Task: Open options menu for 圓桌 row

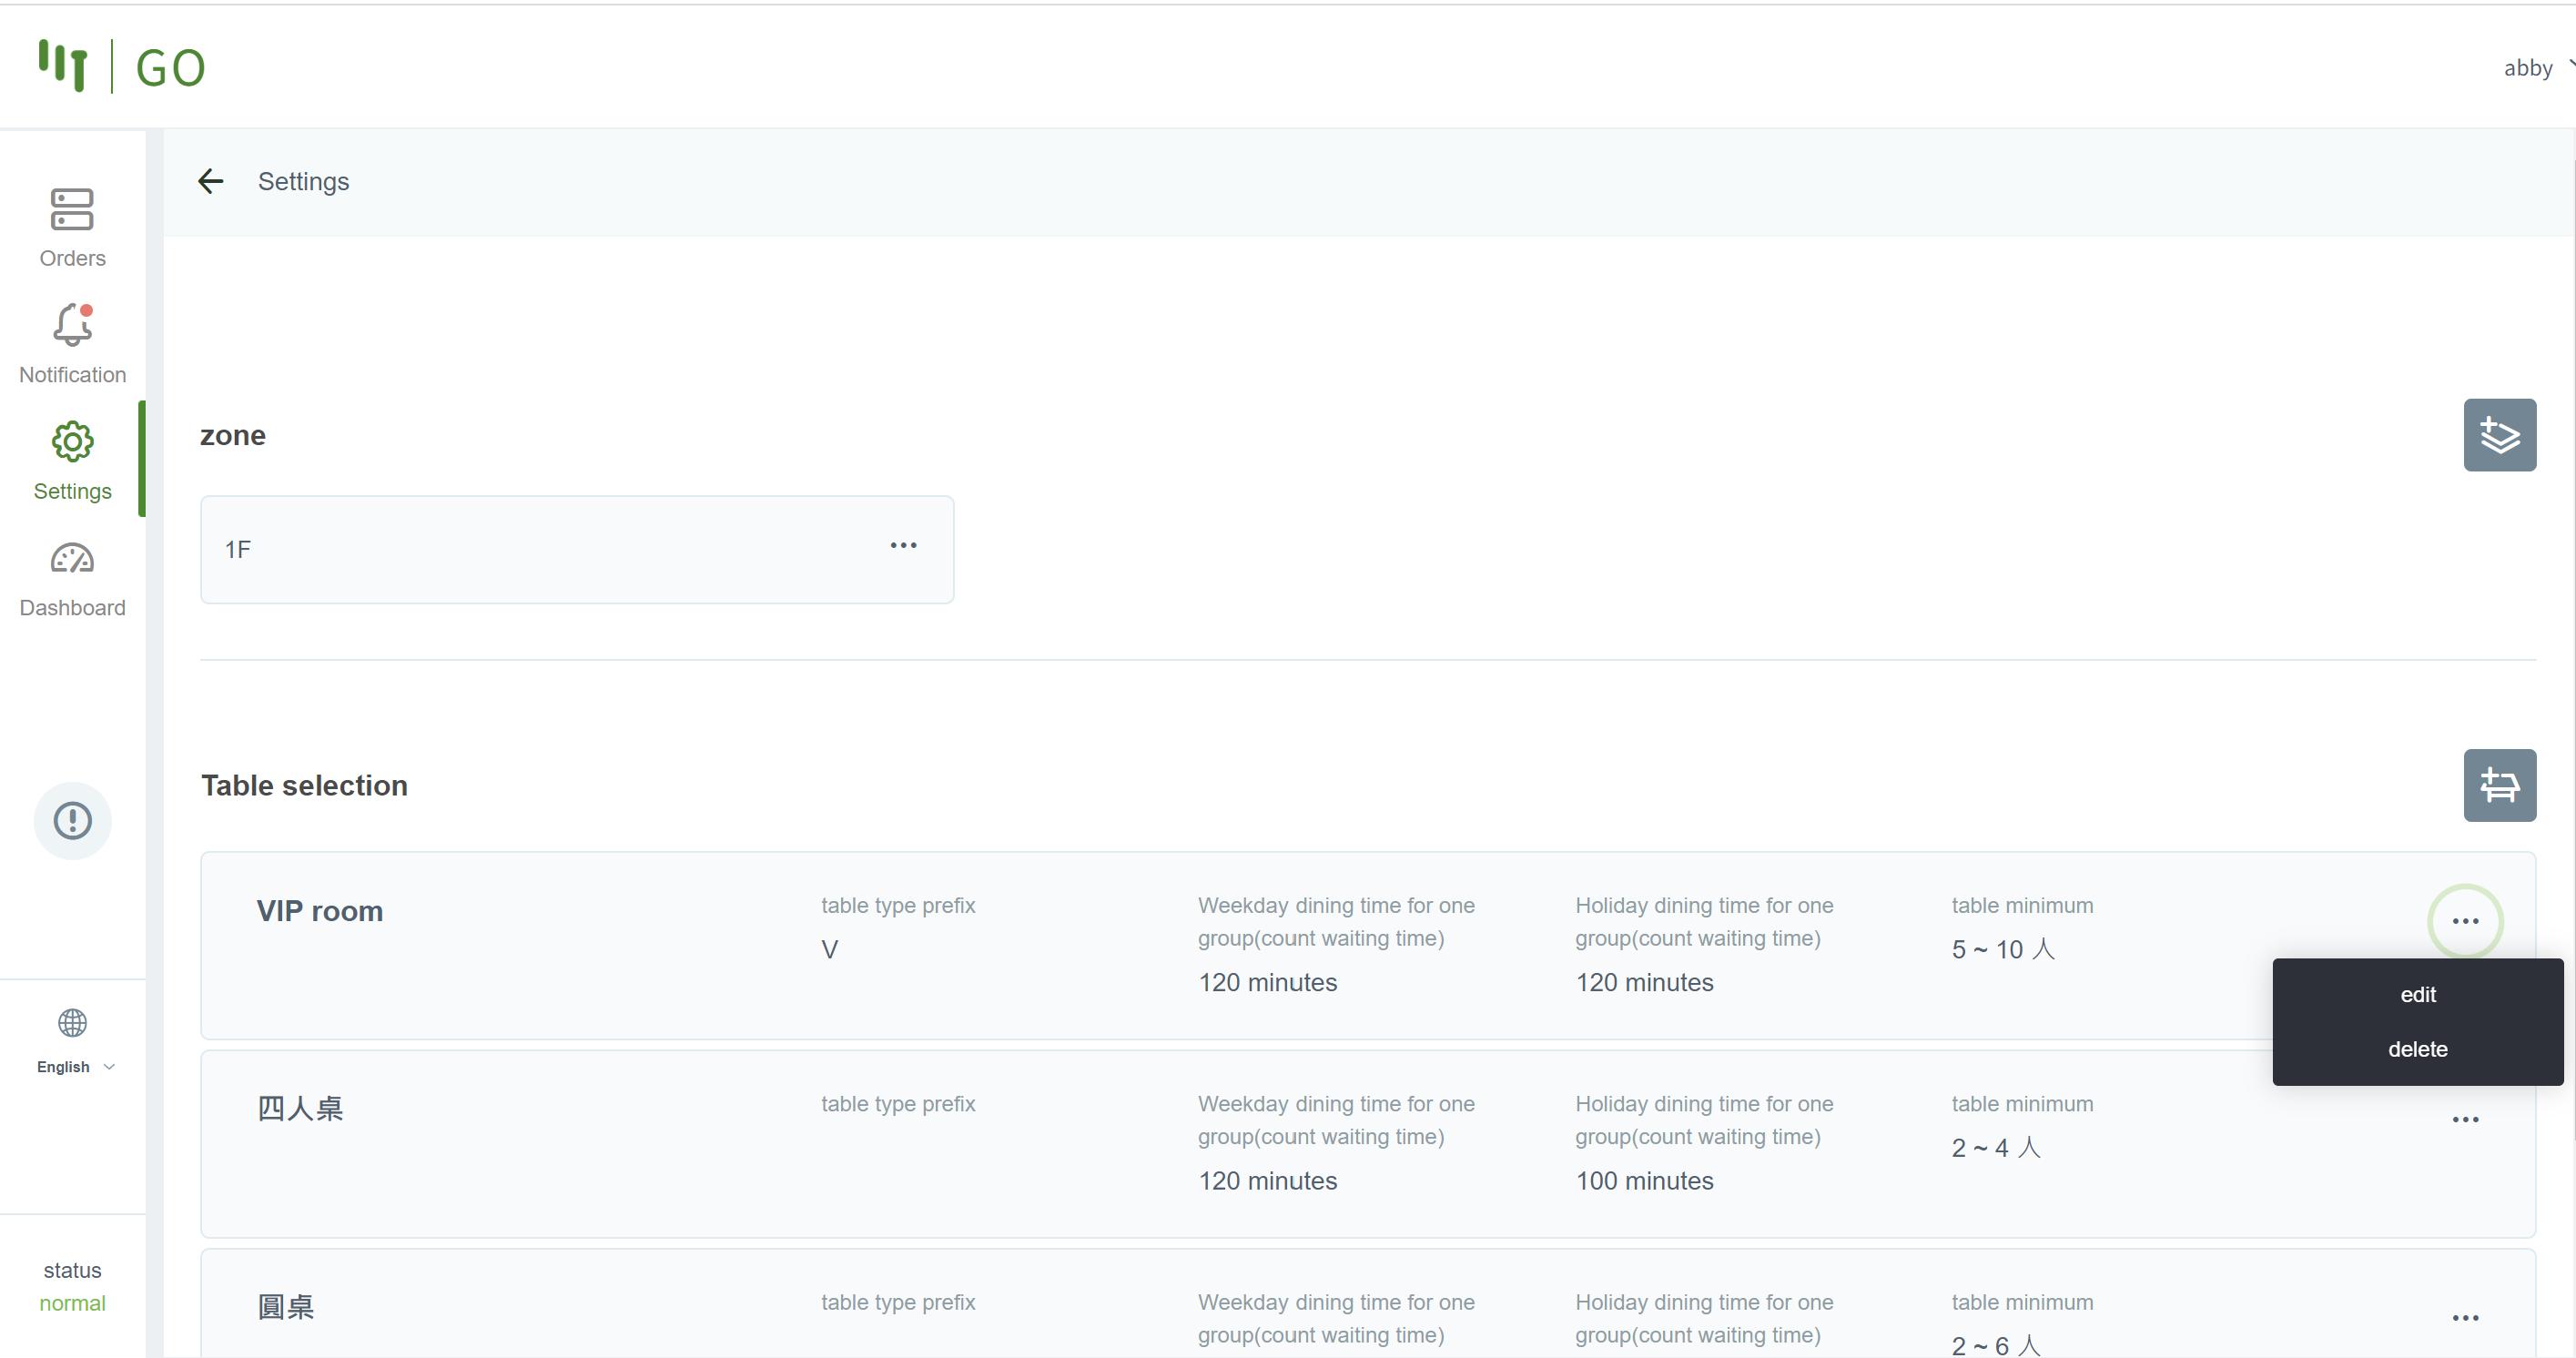Action: [2464, 1318]
